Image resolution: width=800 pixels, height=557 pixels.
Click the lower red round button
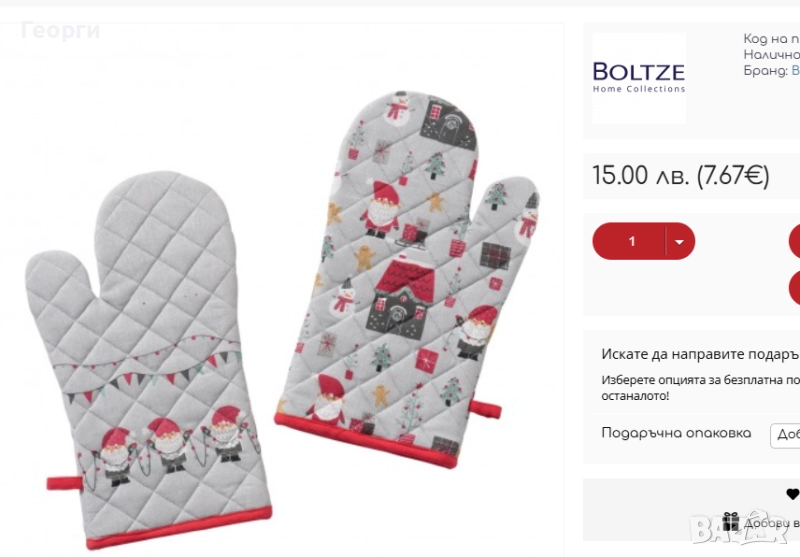coord(795,288)
